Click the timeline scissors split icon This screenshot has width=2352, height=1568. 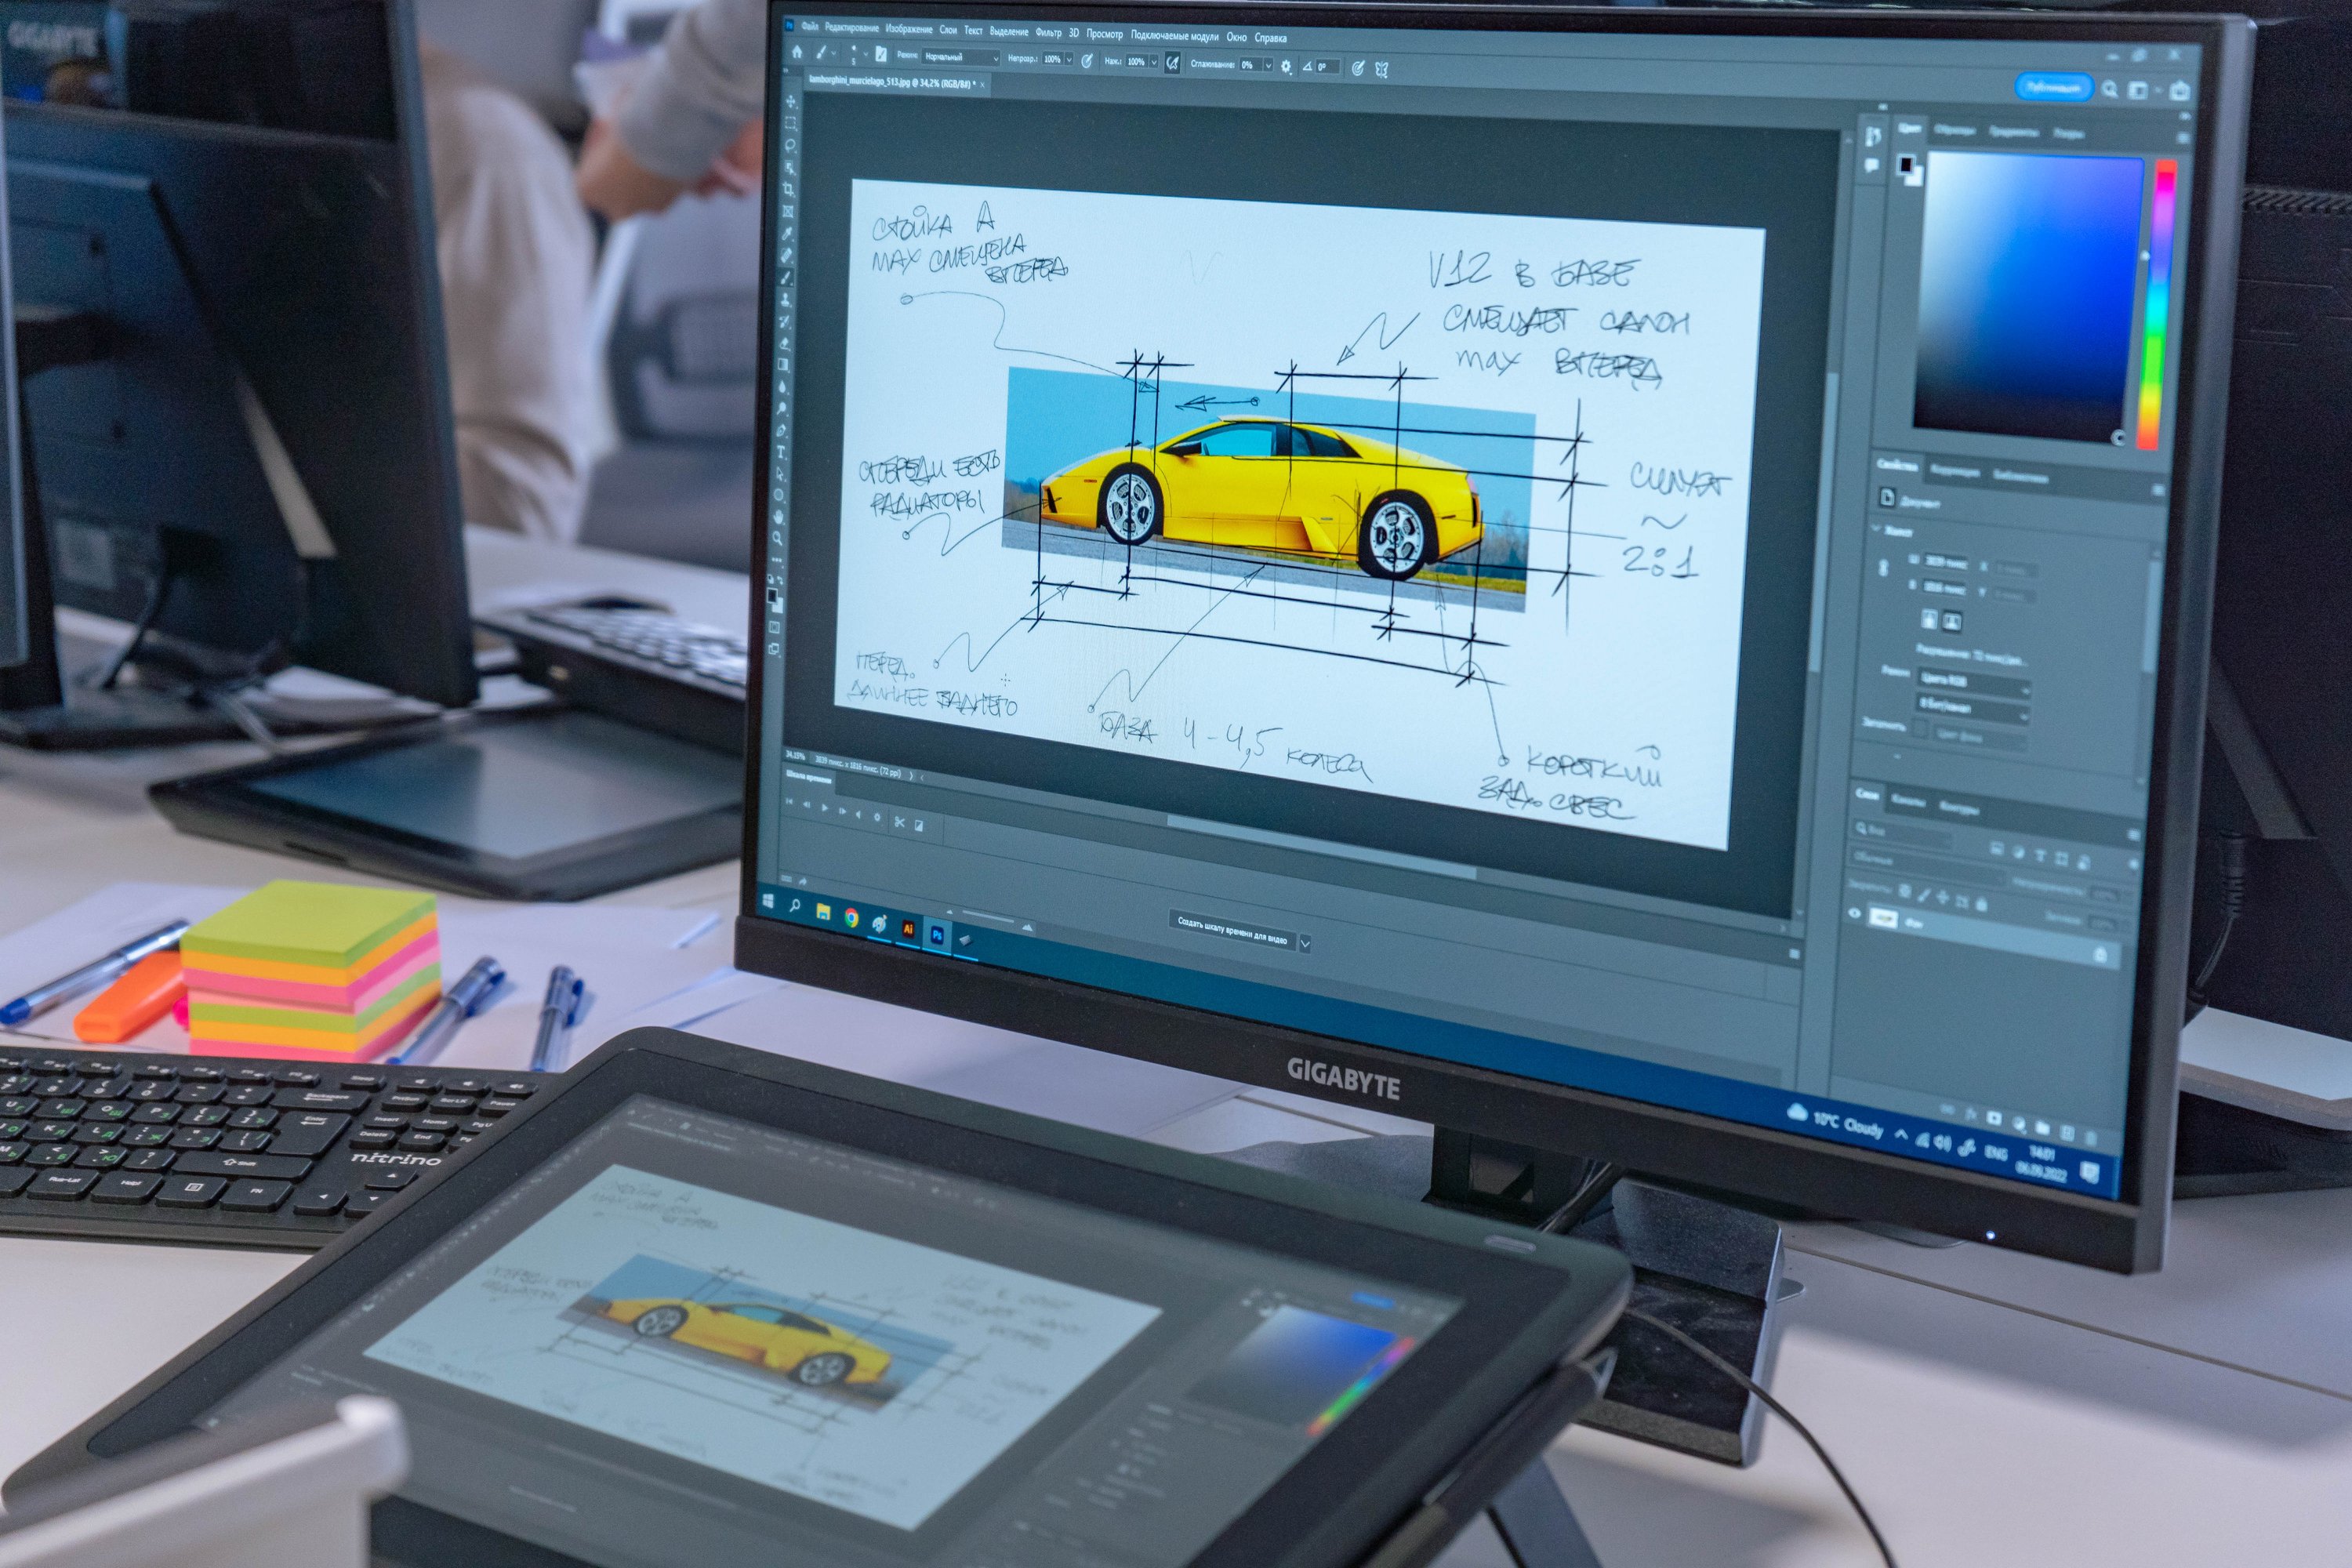pyautogui.click(x=899, y=823)
